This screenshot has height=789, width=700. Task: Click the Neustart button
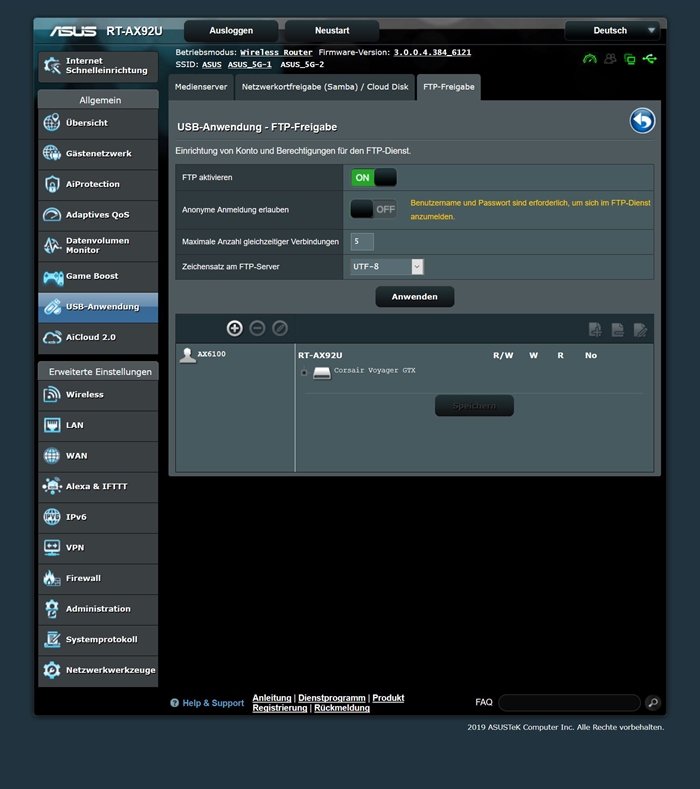coord(332,31)
